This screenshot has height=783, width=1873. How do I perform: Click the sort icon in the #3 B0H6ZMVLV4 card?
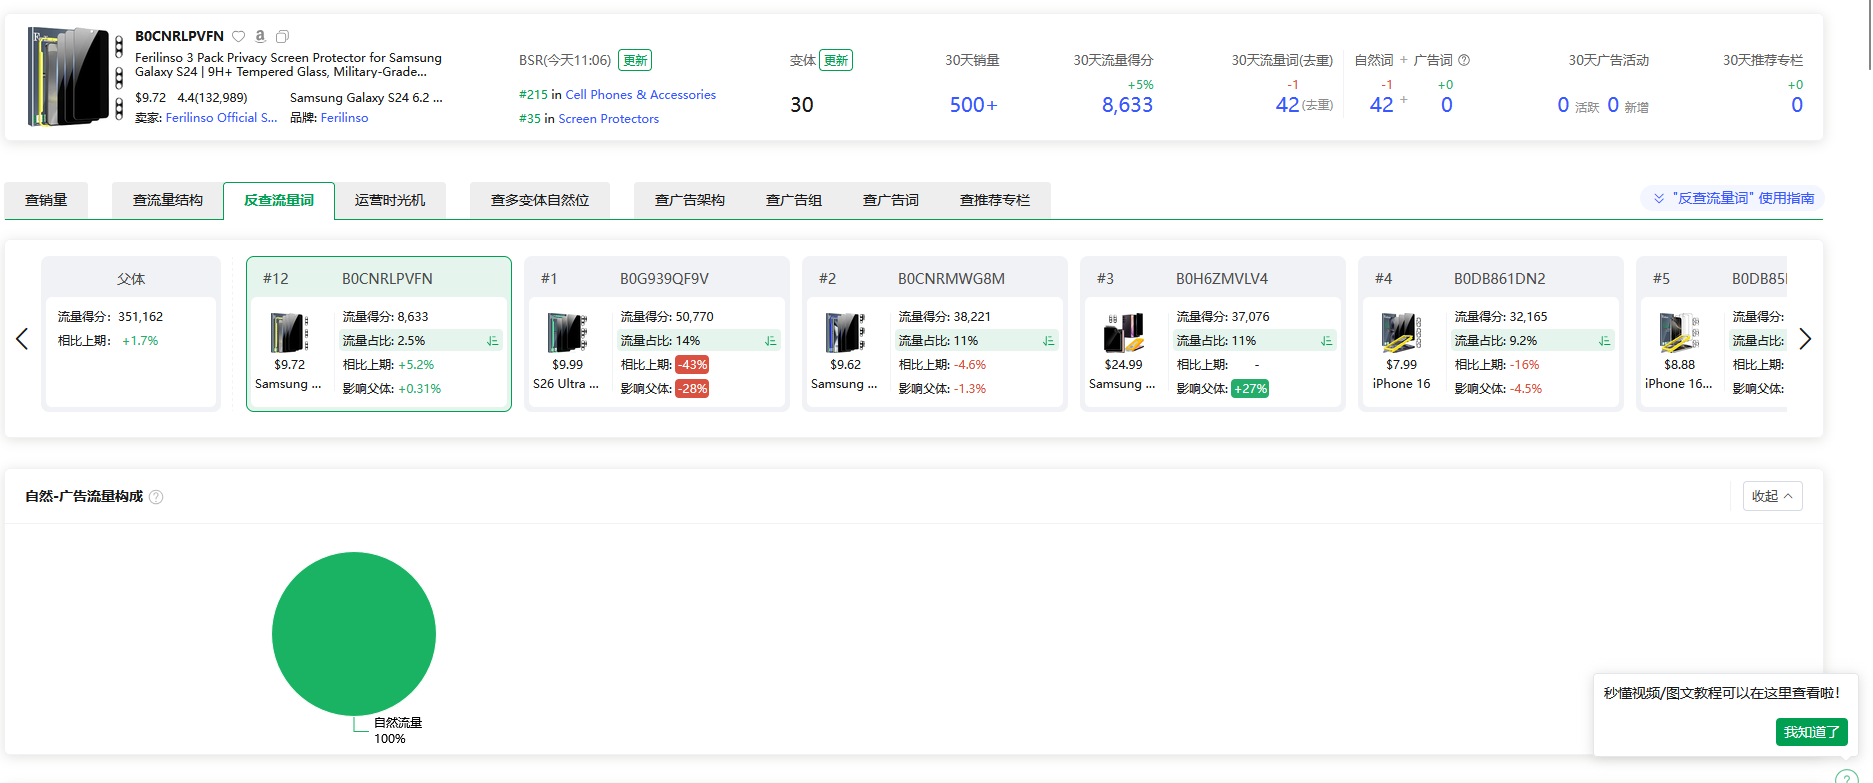click(1326, 341)
